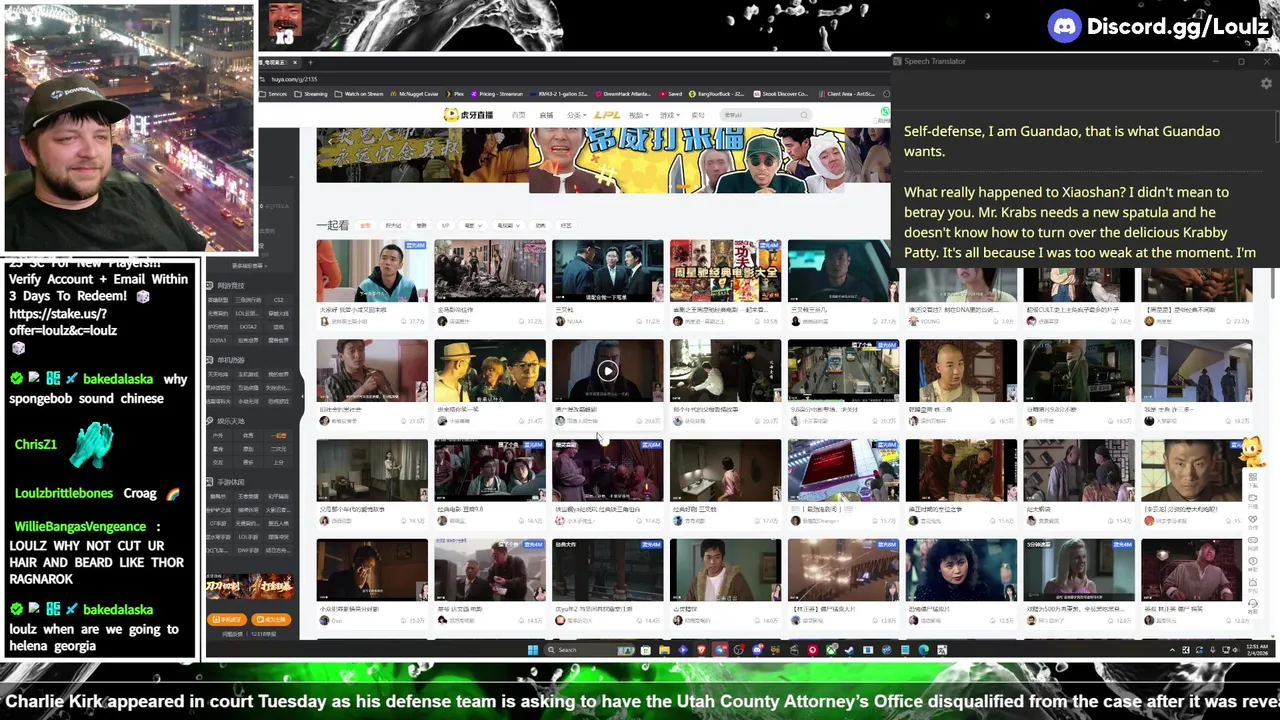Click the microphone icon in system tray
The height and width of the screenshot is (720, 1280).
point(1213,649)
